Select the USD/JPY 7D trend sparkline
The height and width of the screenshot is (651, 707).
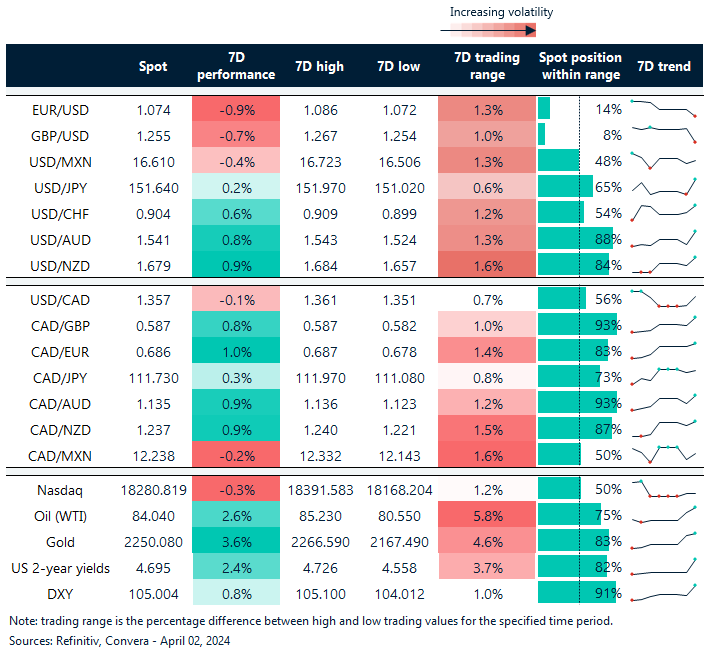click(x=663, y=187)
